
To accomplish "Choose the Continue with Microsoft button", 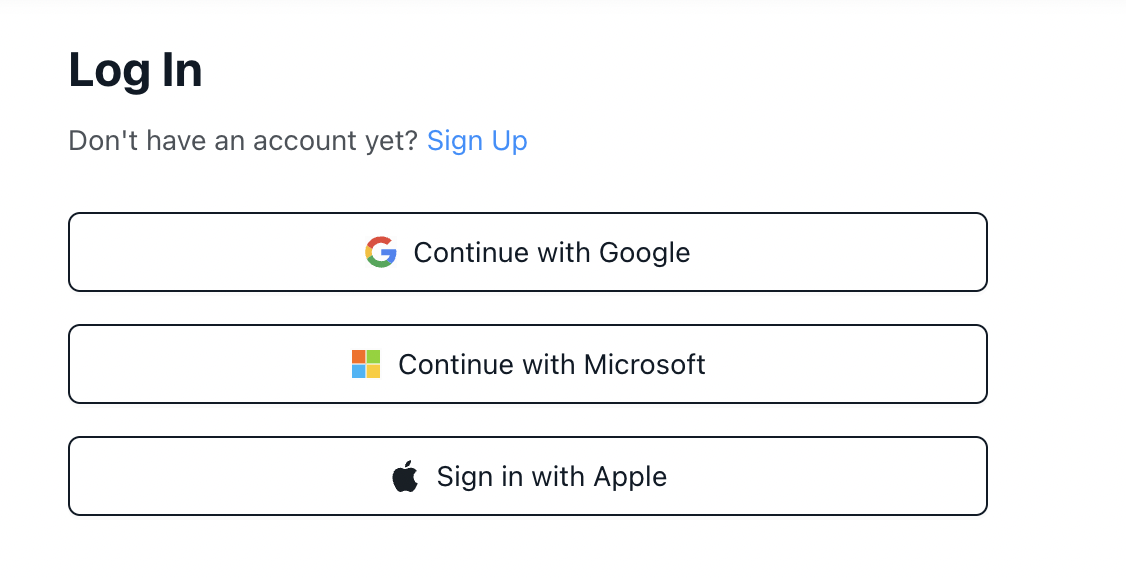I will pyautogui.click(x=528, y=364).
